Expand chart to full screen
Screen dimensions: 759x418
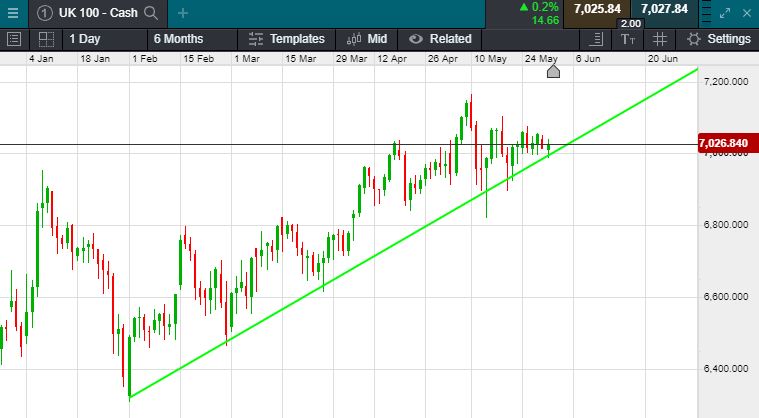click(725, 14)
